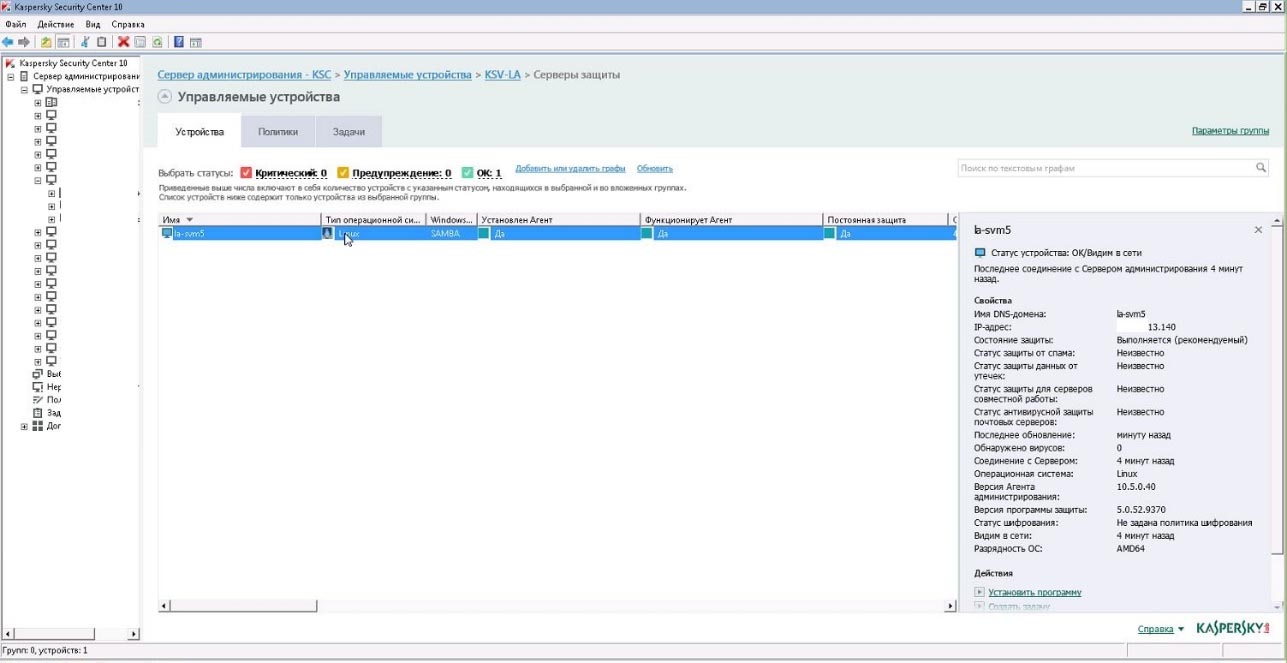Collapse the Управляемые устройства tree node
Viewport: 1287px width, 663px height.
[24, 89]
